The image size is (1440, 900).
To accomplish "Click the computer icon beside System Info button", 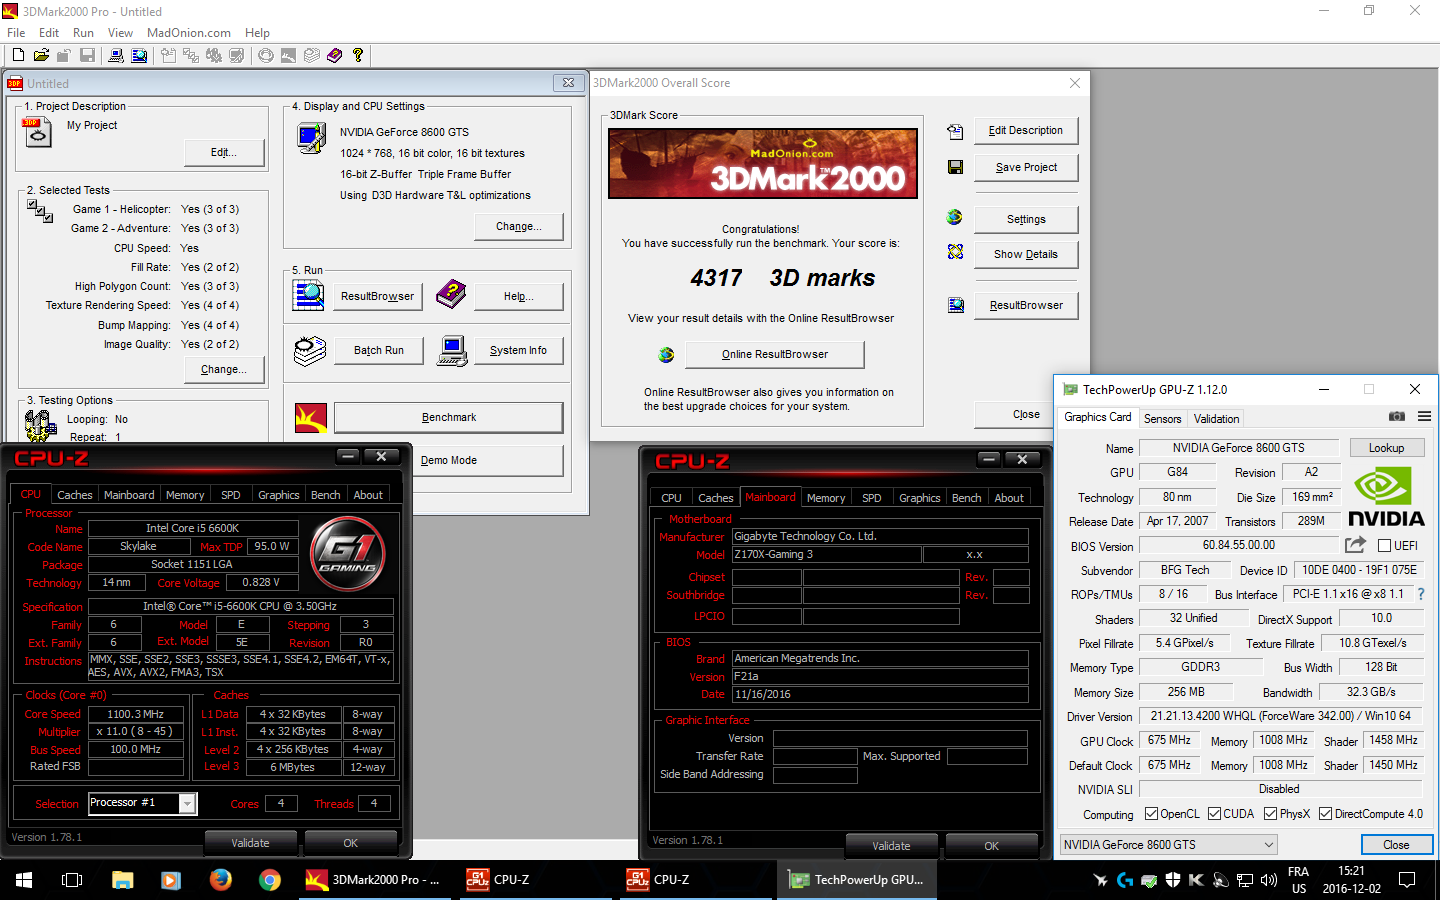I will [452, 350].
